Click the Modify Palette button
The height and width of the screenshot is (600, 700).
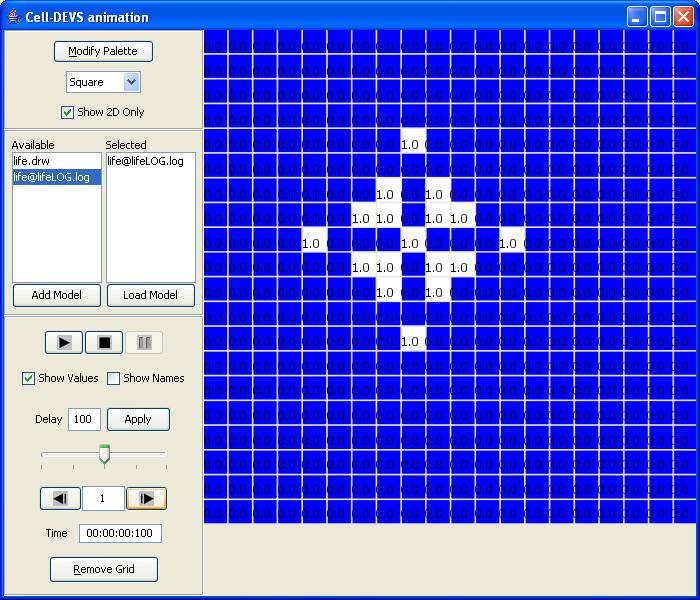[x=103, y=51]
